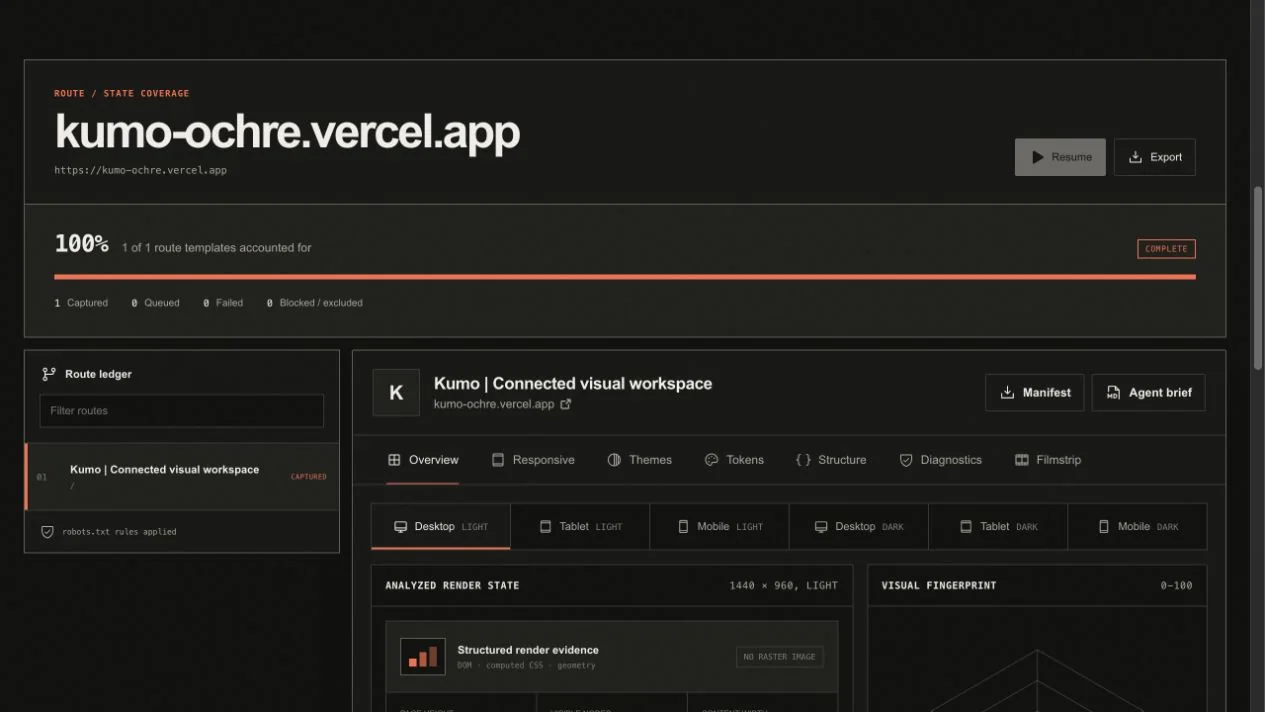Select Tablet LIGHT viewport
This screenshot has height=712, width=1265.
[580, 526]
